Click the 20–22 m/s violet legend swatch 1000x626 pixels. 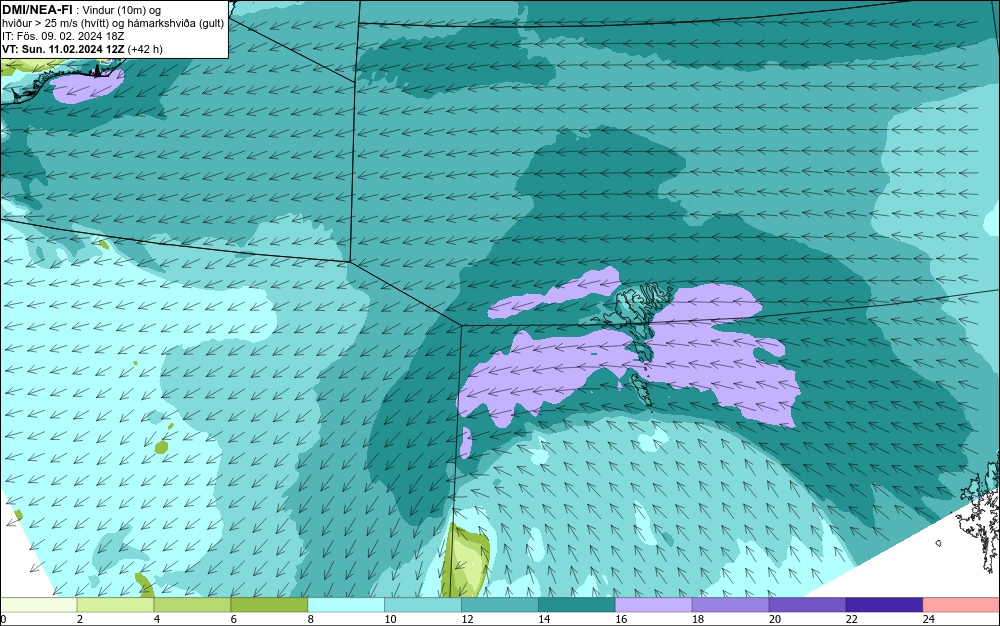807,605
